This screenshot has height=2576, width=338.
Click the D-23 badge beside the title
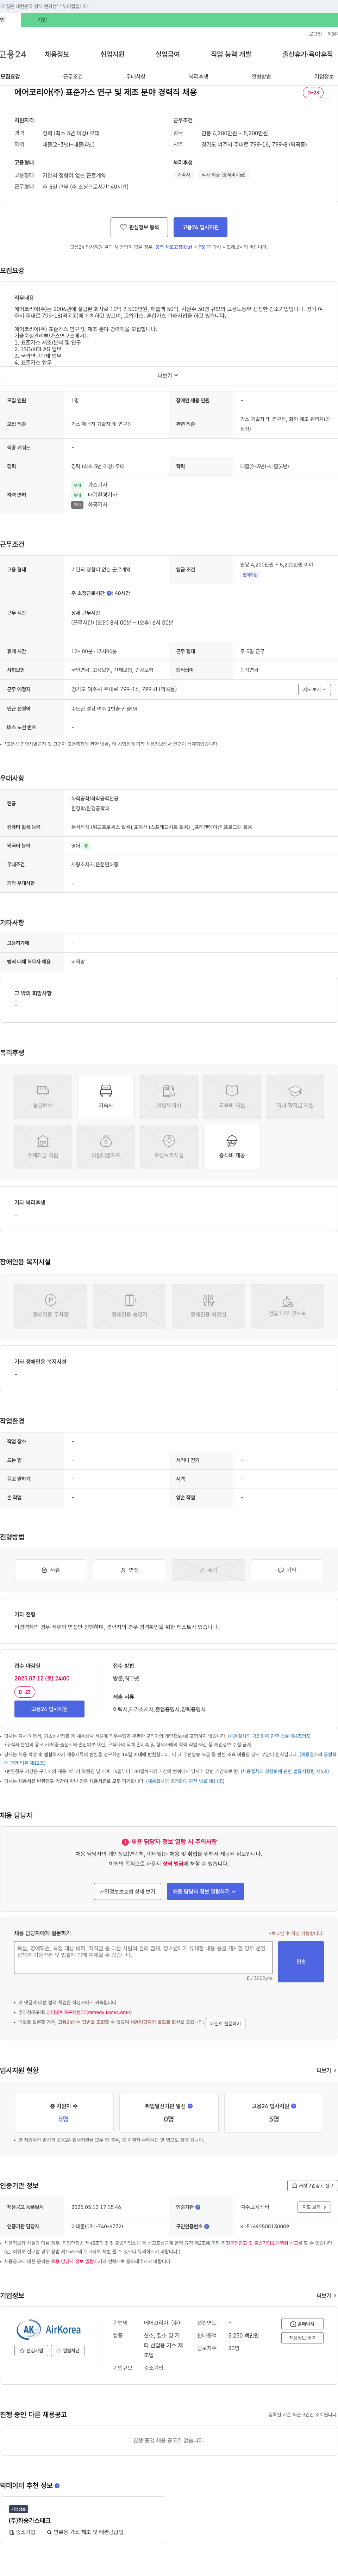[313, 93]
